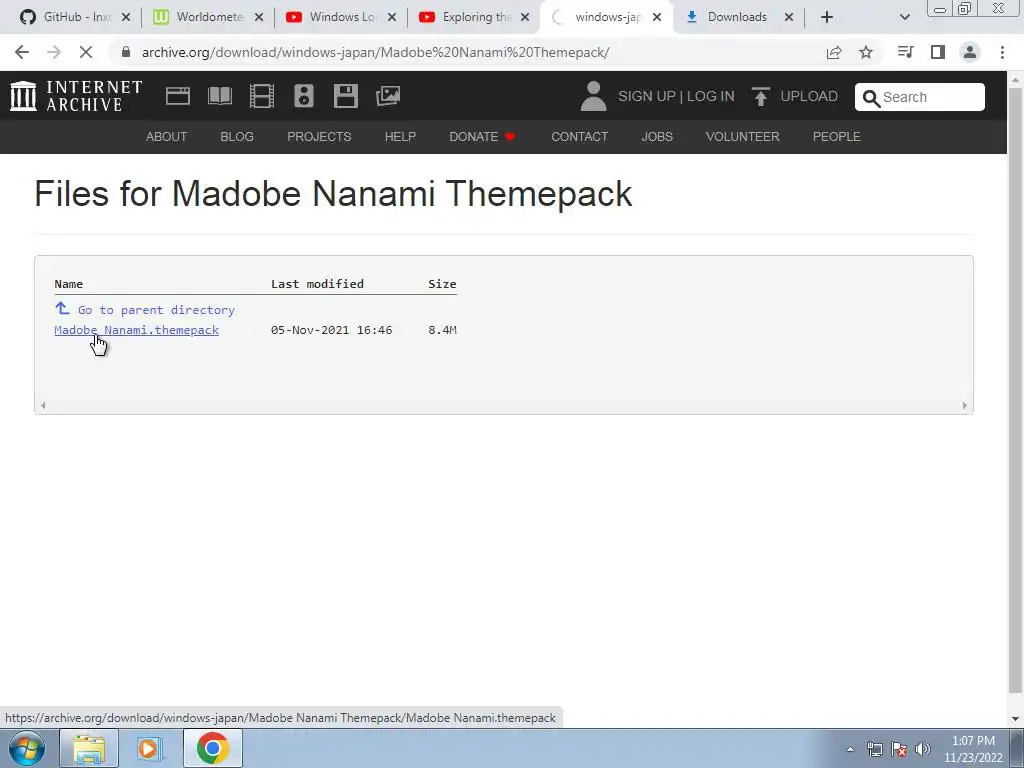Expand the tab search dropdown arrow
The height and width of the screenshot is (768, 1024).
[904, 17]
